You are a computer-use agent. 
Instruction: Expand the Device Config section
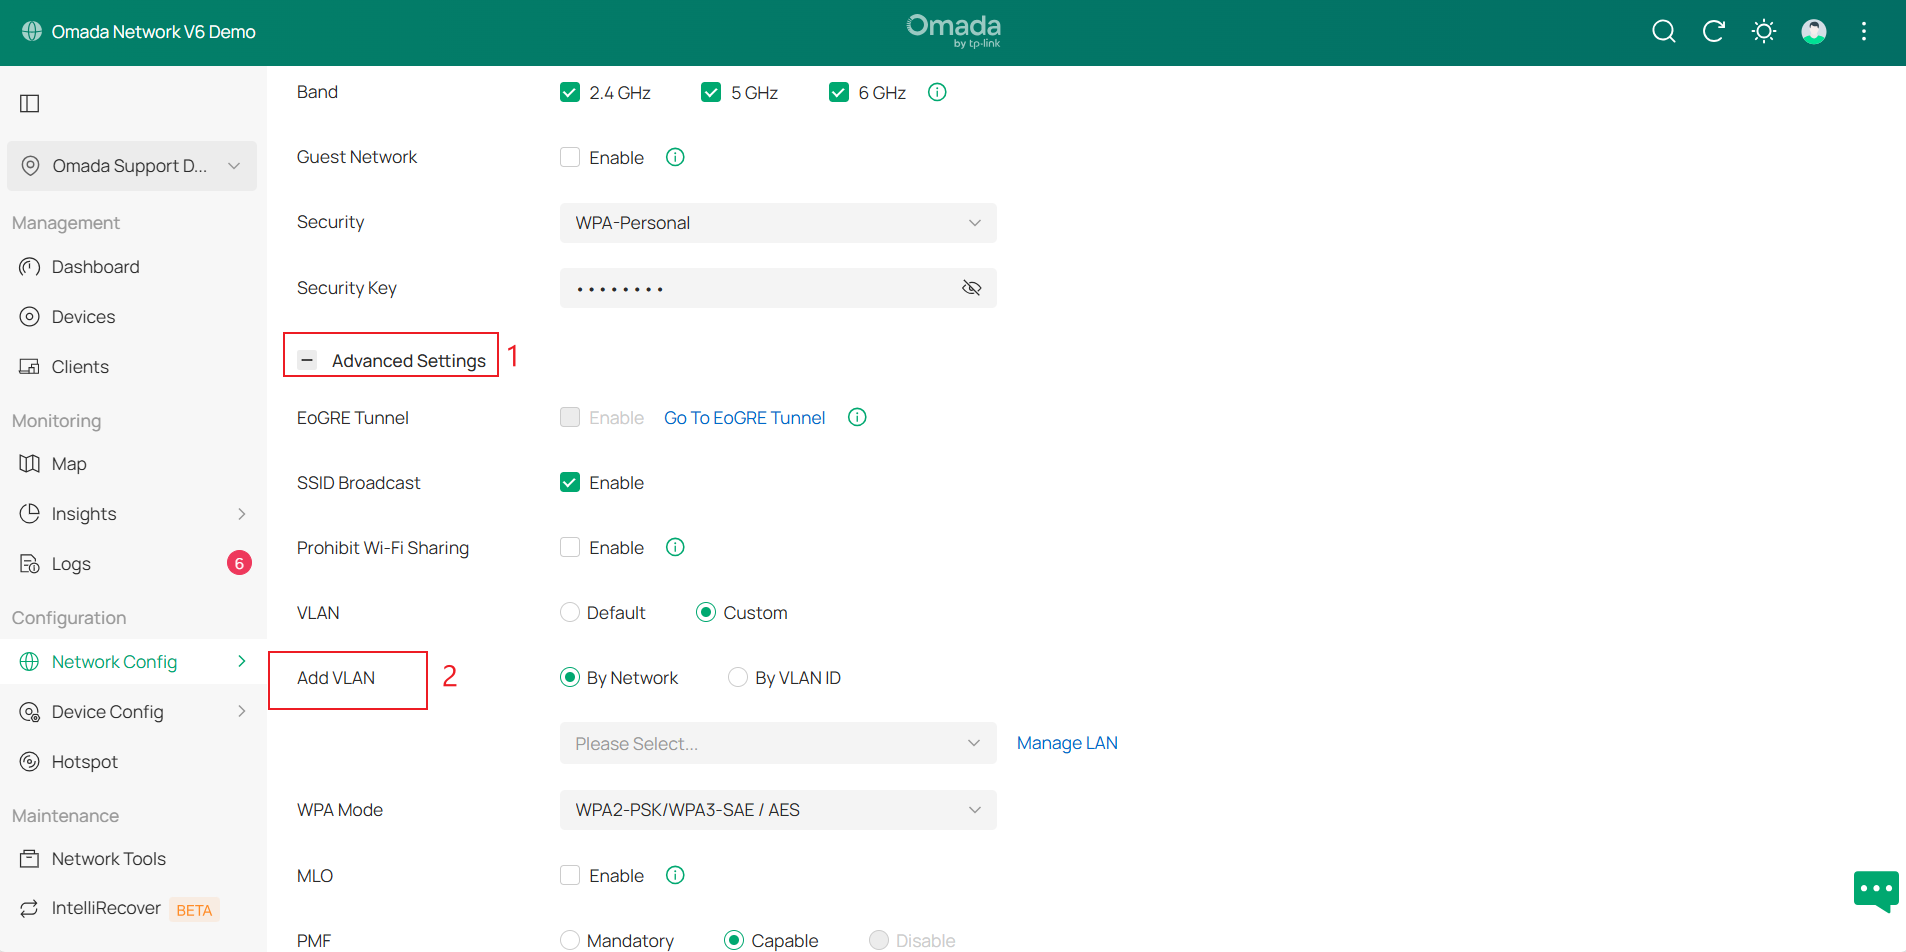click(107, 711)
